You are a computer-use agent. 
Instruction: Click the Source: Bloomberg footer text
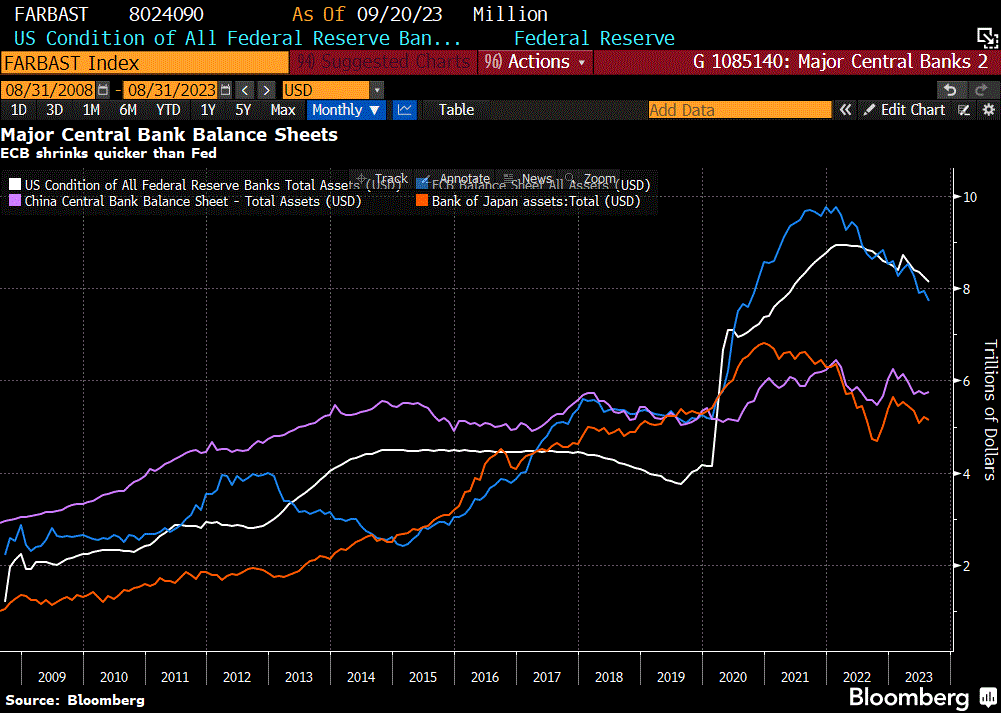tap(75, 700)
